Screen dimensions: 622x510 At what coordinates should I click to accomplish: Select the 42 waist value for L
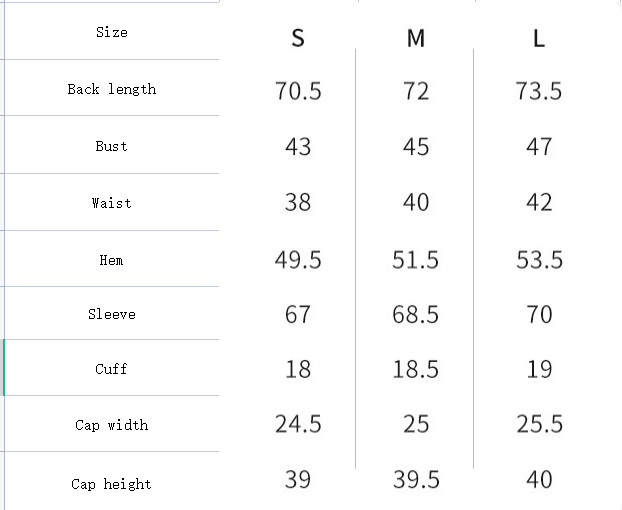[x=539, y=203]
